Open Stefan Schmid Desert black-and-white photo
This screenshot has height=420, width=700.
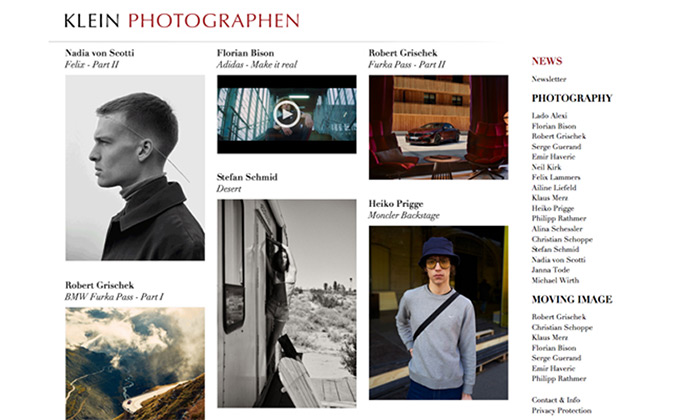[x=287, y=304]
